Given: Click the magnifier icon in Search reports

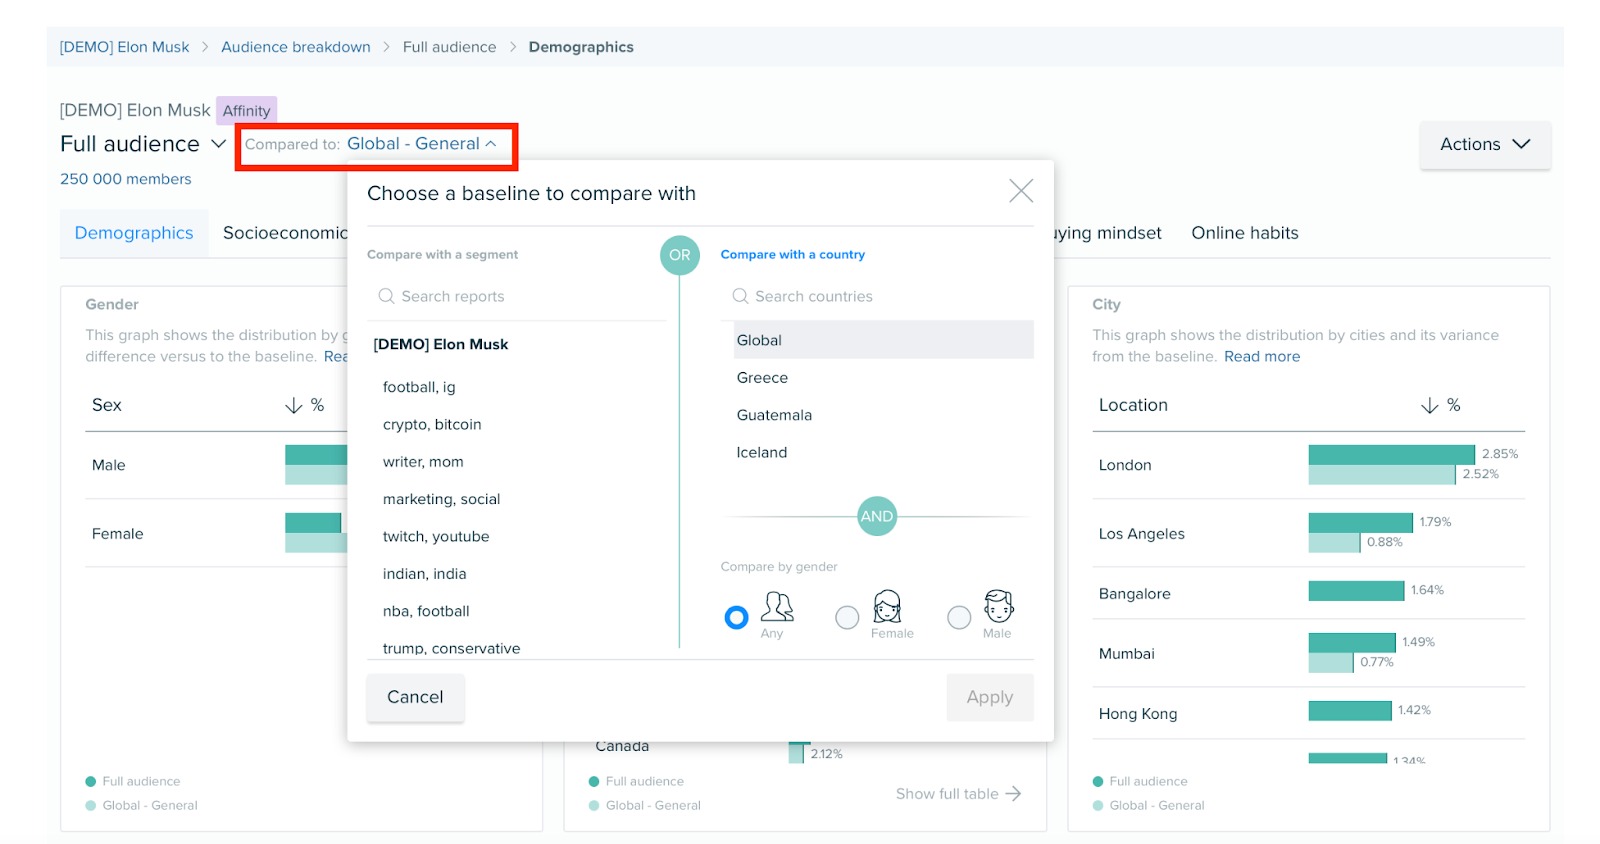Looking at the screenshot, I should click(386, 296).
